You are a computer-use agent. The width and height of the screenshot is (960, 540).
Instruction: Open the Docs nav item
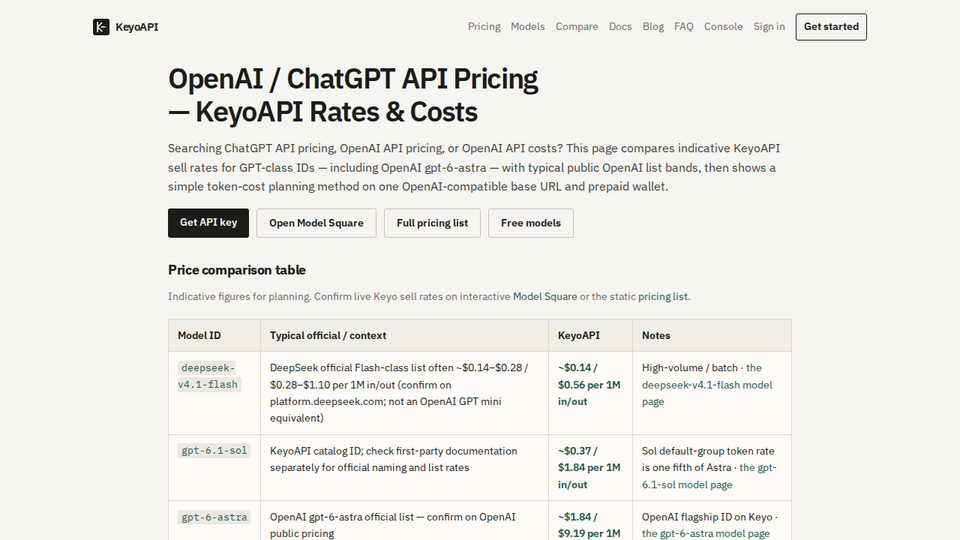click(x=620, y=26)
